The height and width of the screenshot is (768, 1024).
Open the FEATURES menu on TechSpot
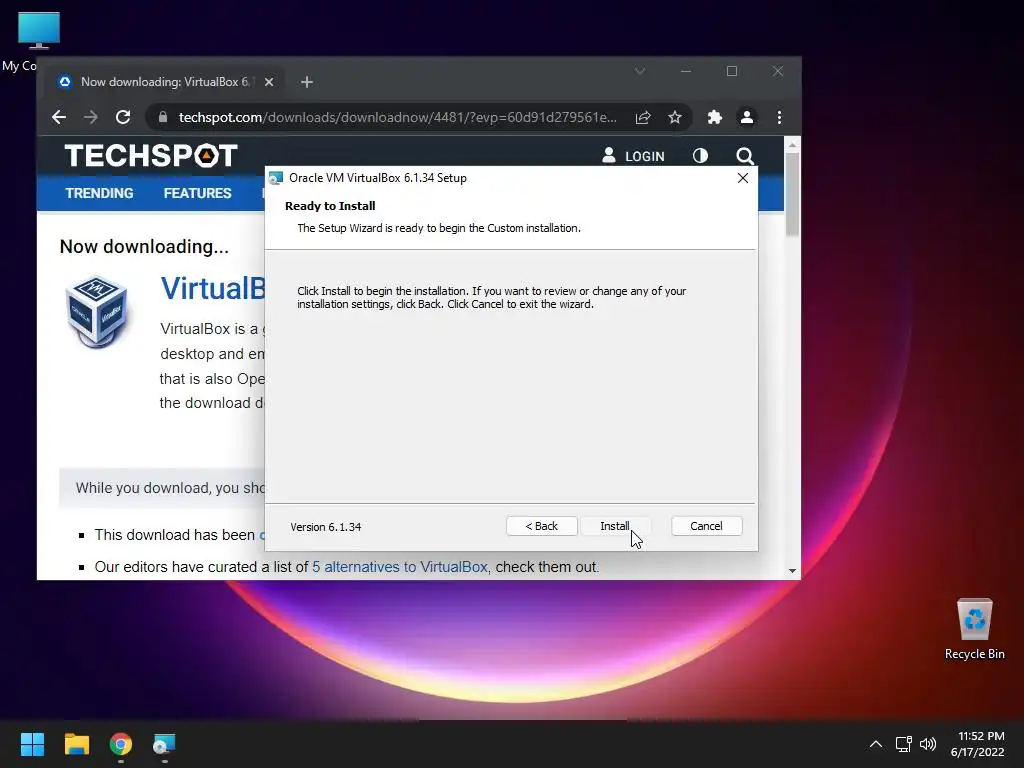coord(197,193)
